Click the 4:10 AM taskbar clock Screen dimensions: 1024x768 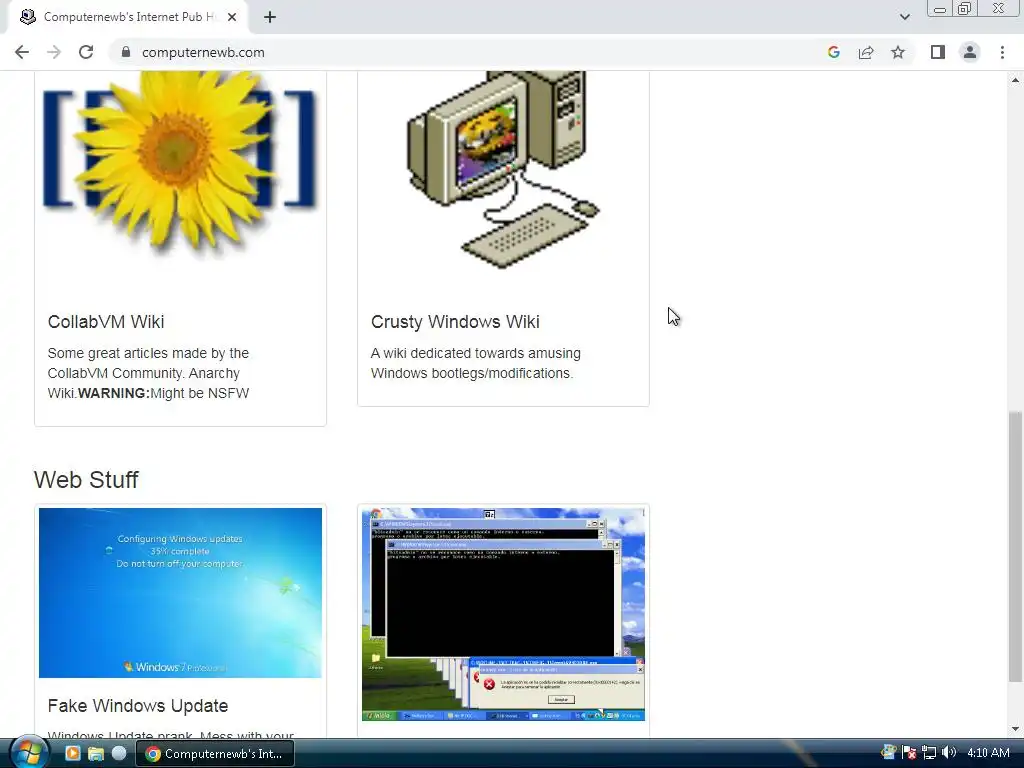[988, 753]
